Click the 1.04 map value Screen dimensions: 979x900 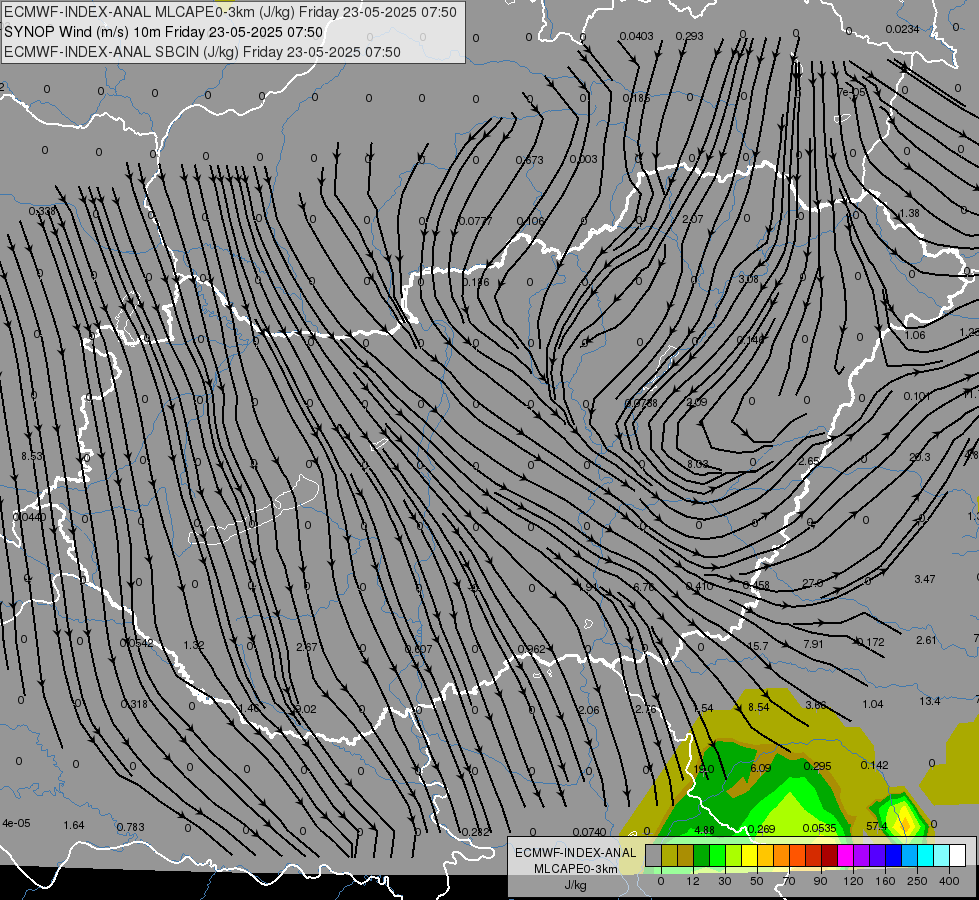click(873, 704)
